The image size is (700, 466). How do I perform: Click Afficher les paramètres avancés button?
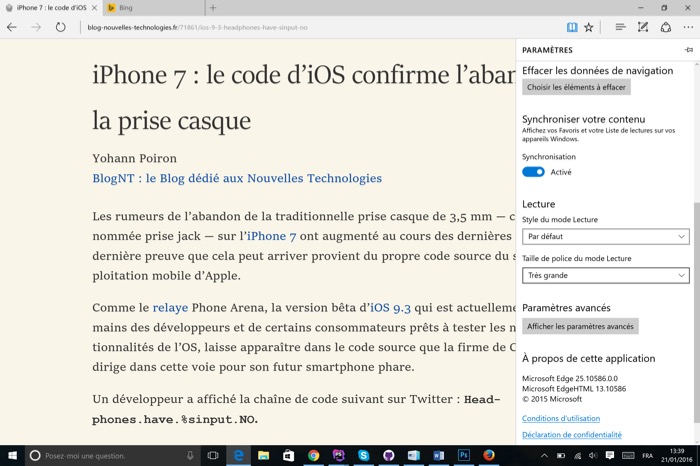click(580, 326)
